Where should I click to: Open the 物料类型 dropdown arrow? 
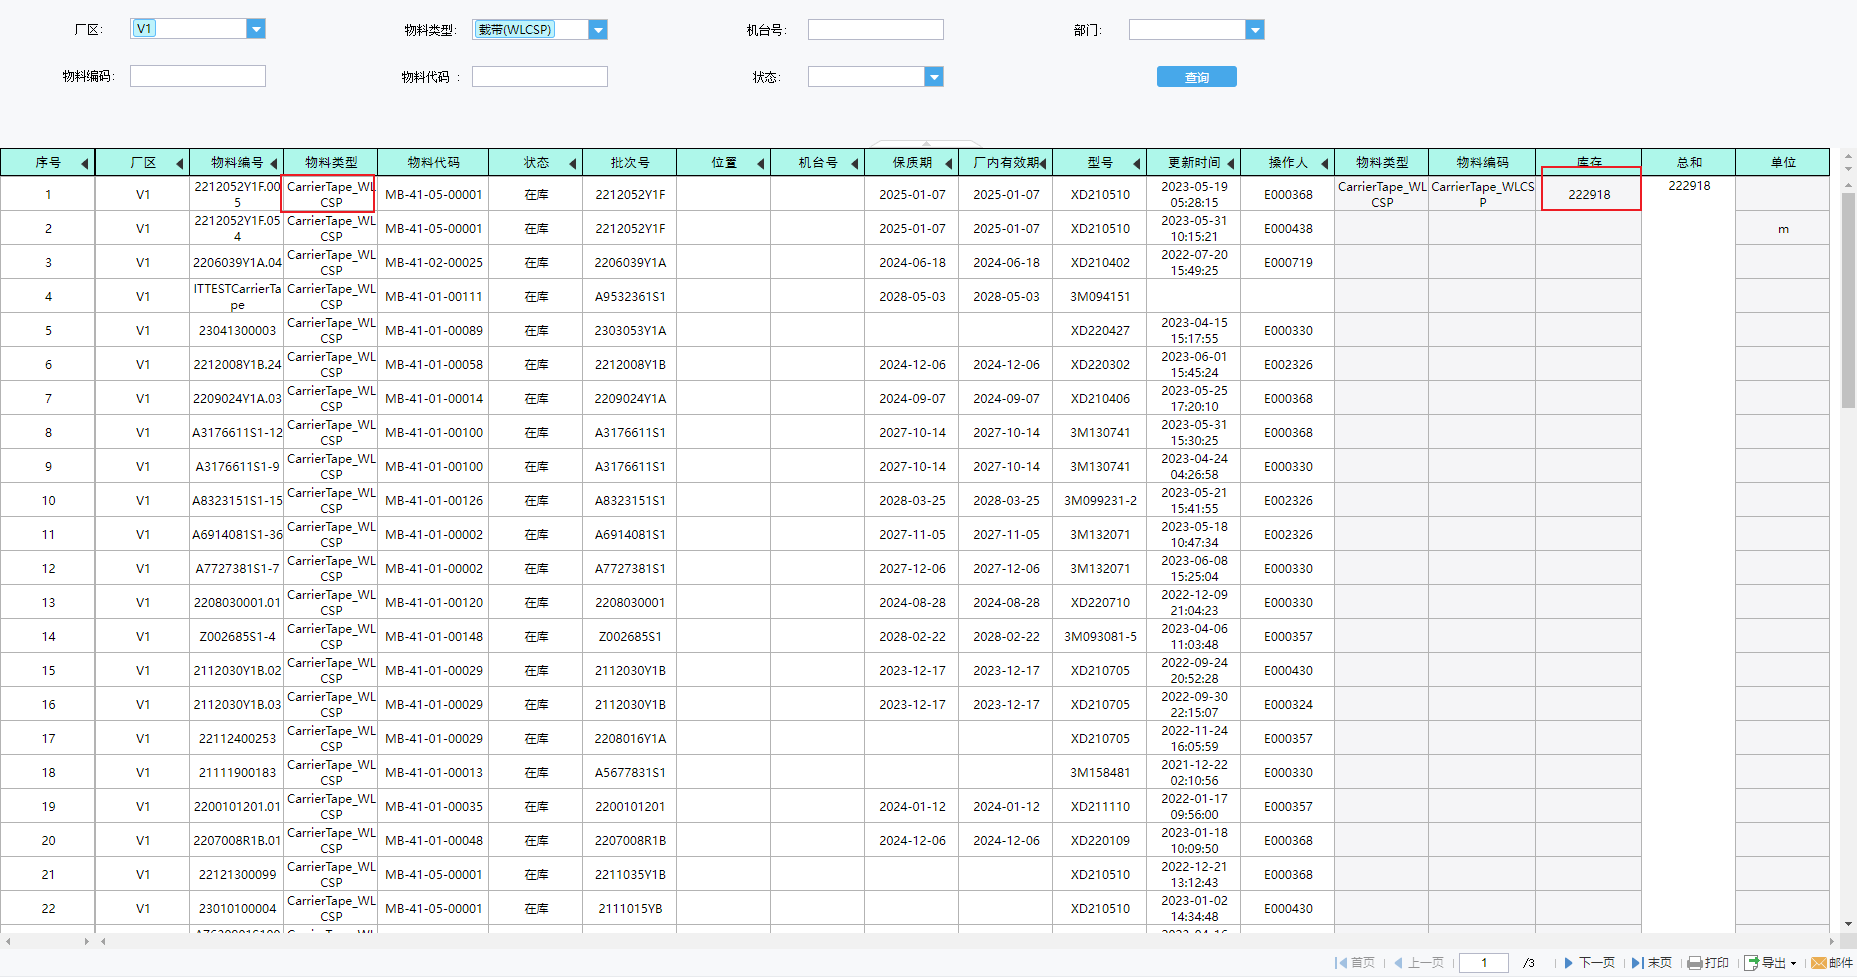pyautogui.click(x=598, y=30)
